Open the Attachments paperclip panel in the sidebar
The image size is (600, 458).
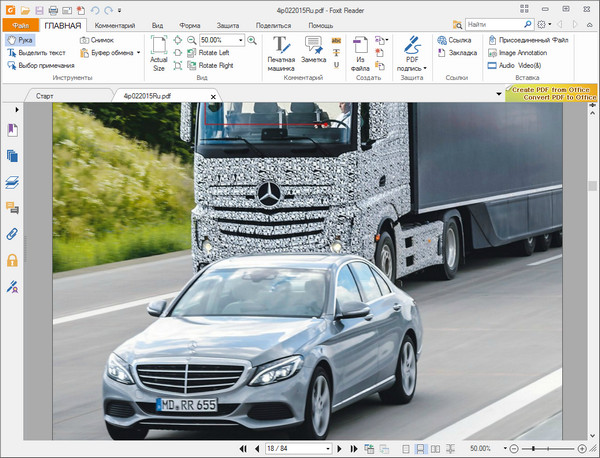[x=13, y=234]
